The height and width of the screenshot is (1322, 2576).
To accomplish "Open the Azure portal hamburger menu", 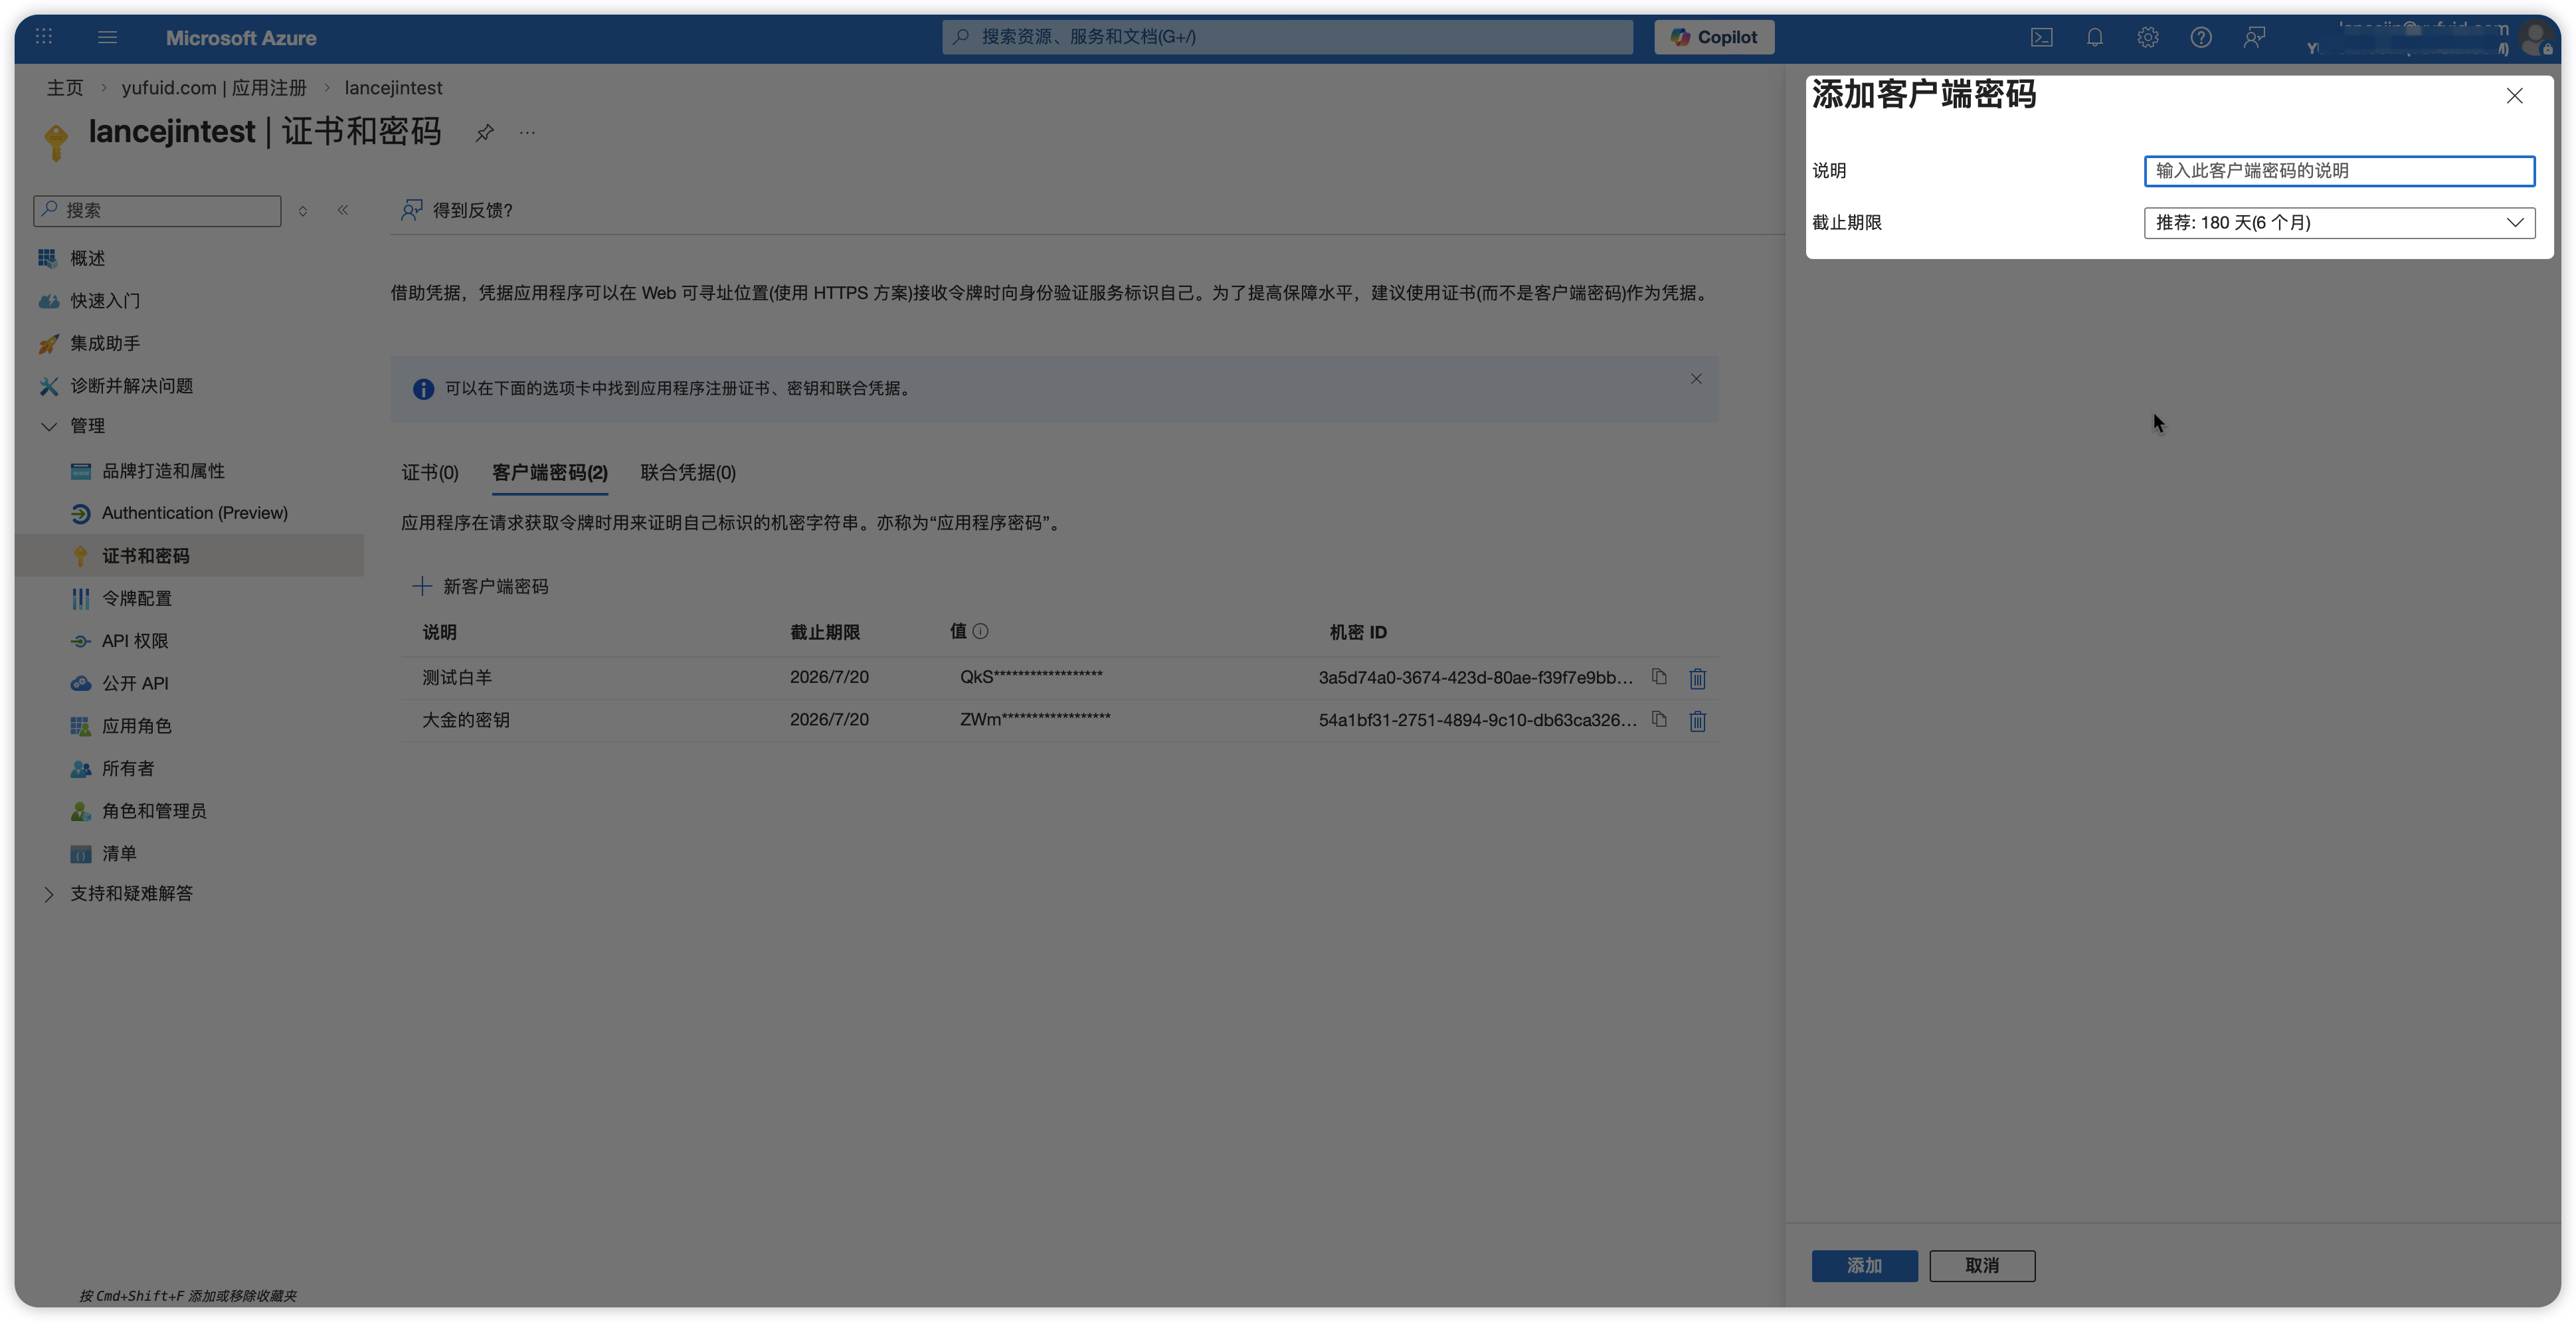I will 107,37.
